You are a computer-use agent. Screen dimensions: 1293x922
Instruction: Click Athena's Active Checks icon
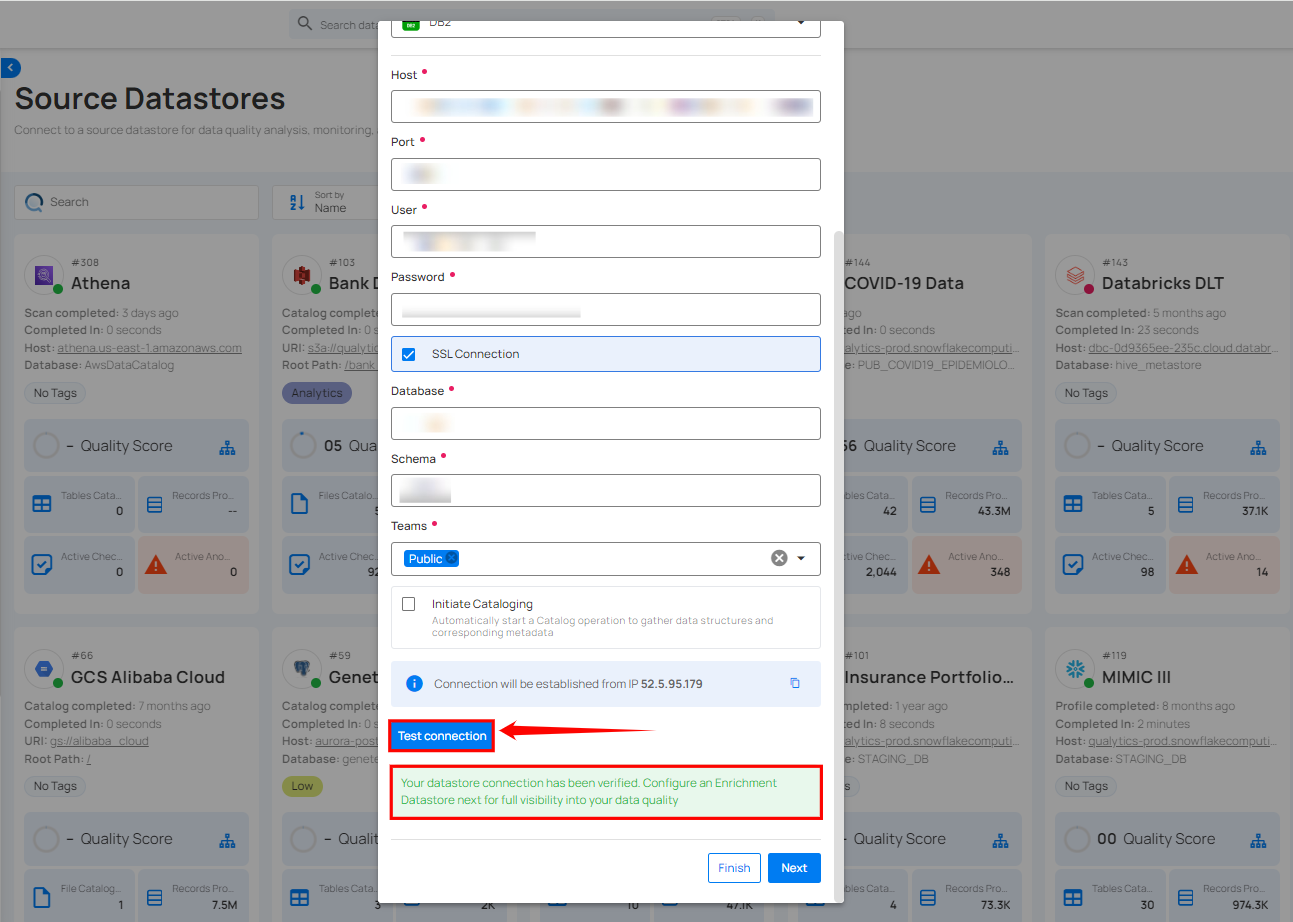41,565
